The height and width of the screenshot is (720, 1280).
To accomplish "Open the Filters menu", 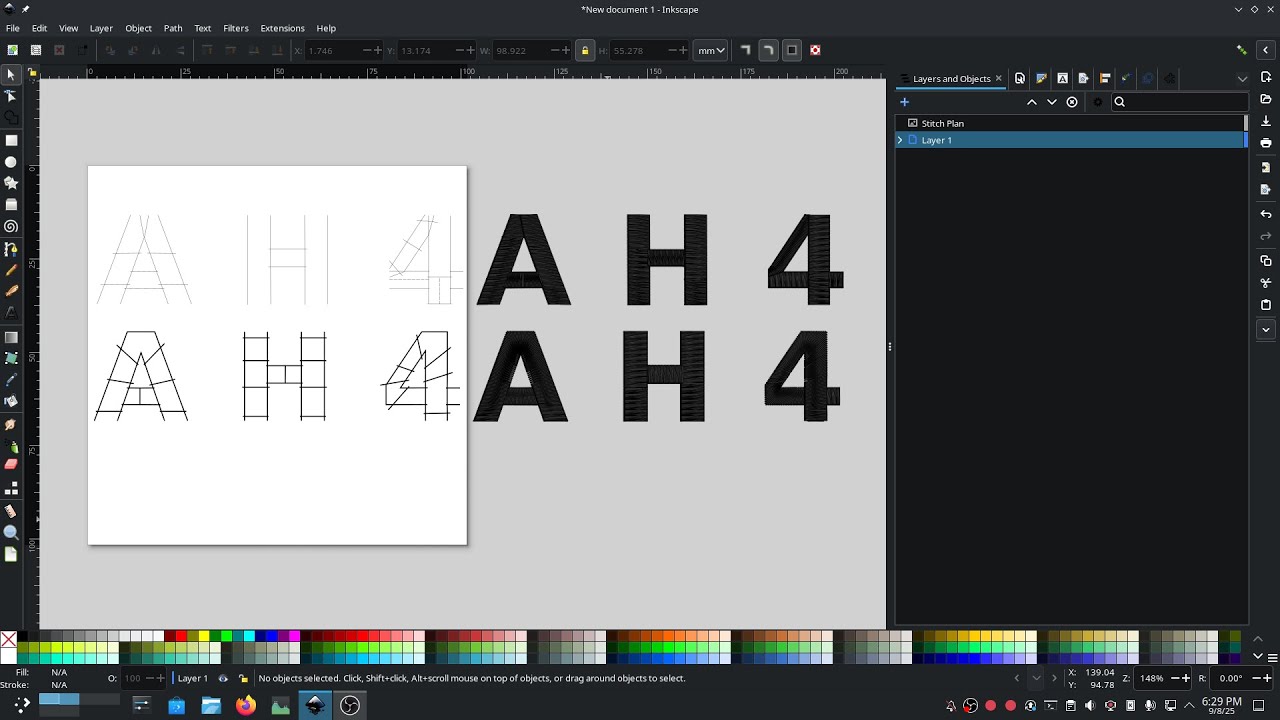I will pyautogui.click(x=236, y=28).
